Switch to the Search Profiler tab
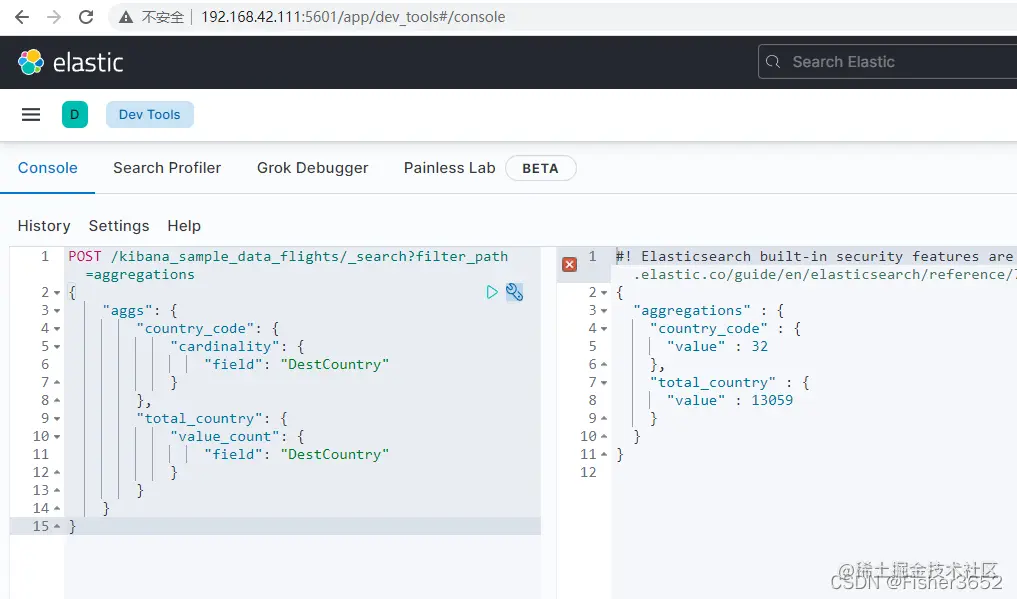 point(167,168)
